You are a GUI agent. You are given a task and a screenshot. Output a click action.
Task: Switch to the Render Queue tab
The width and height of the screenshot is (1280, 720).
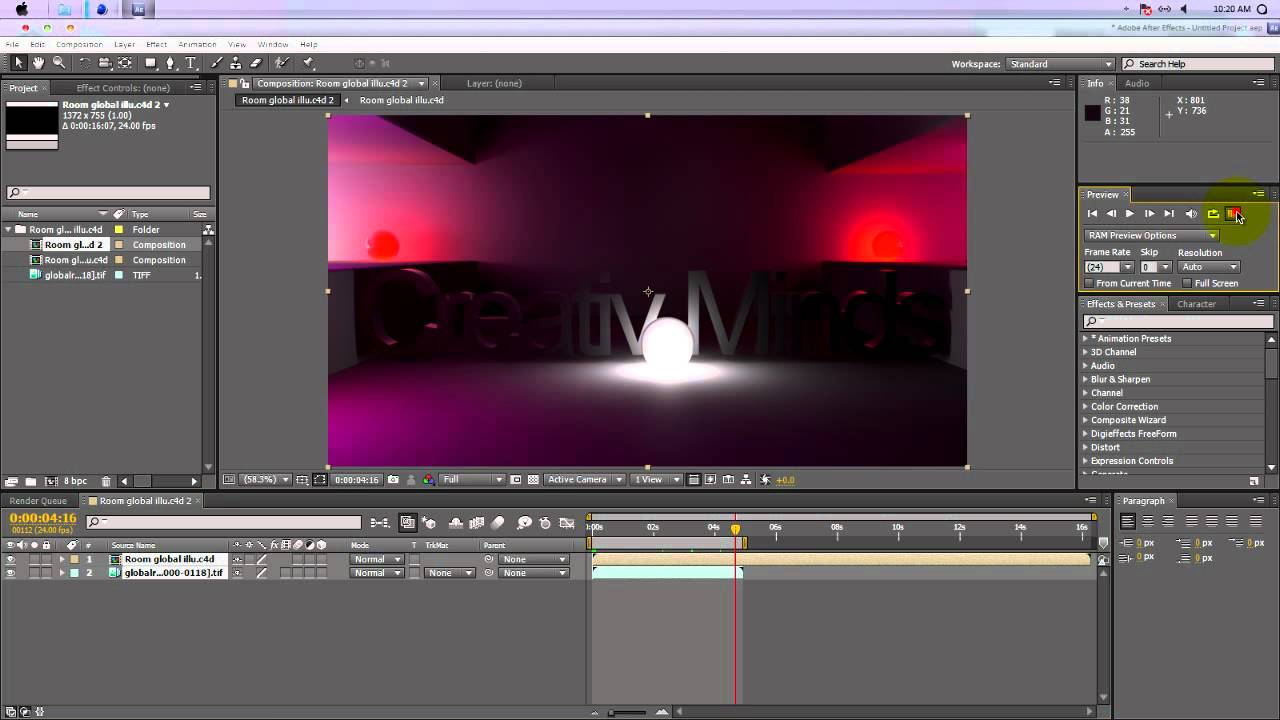[x=40, y=501]
